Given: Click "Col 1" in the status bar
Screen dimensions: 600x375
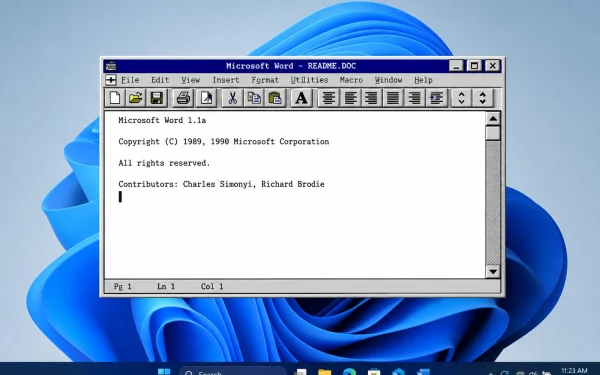Looking at the screenshot, I should coord(212,286).
